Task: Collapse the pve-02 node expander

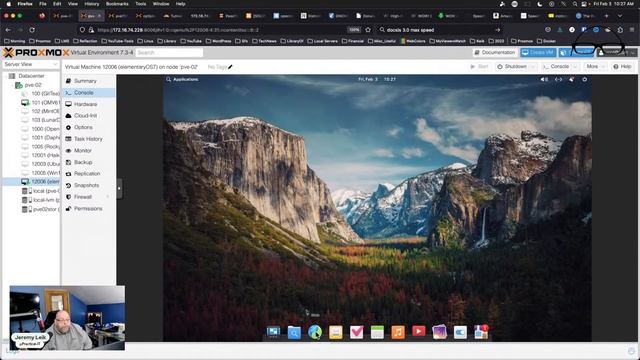Action: [13, 85]
